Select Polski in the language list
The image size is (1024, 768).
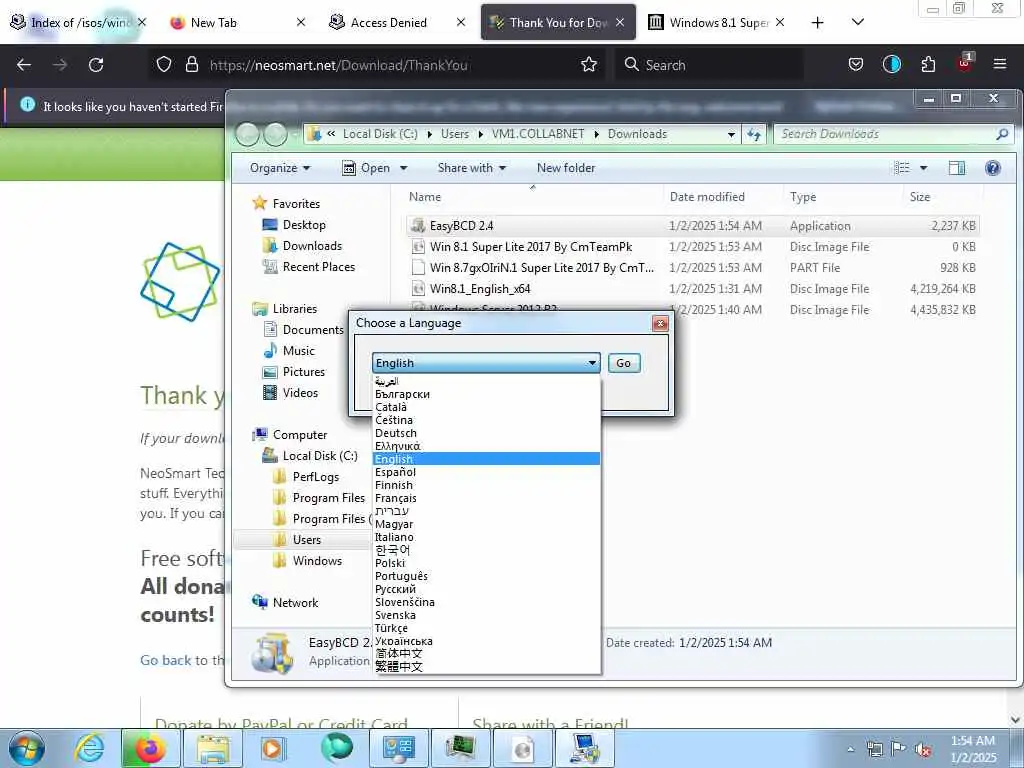[x=390, y=563]
